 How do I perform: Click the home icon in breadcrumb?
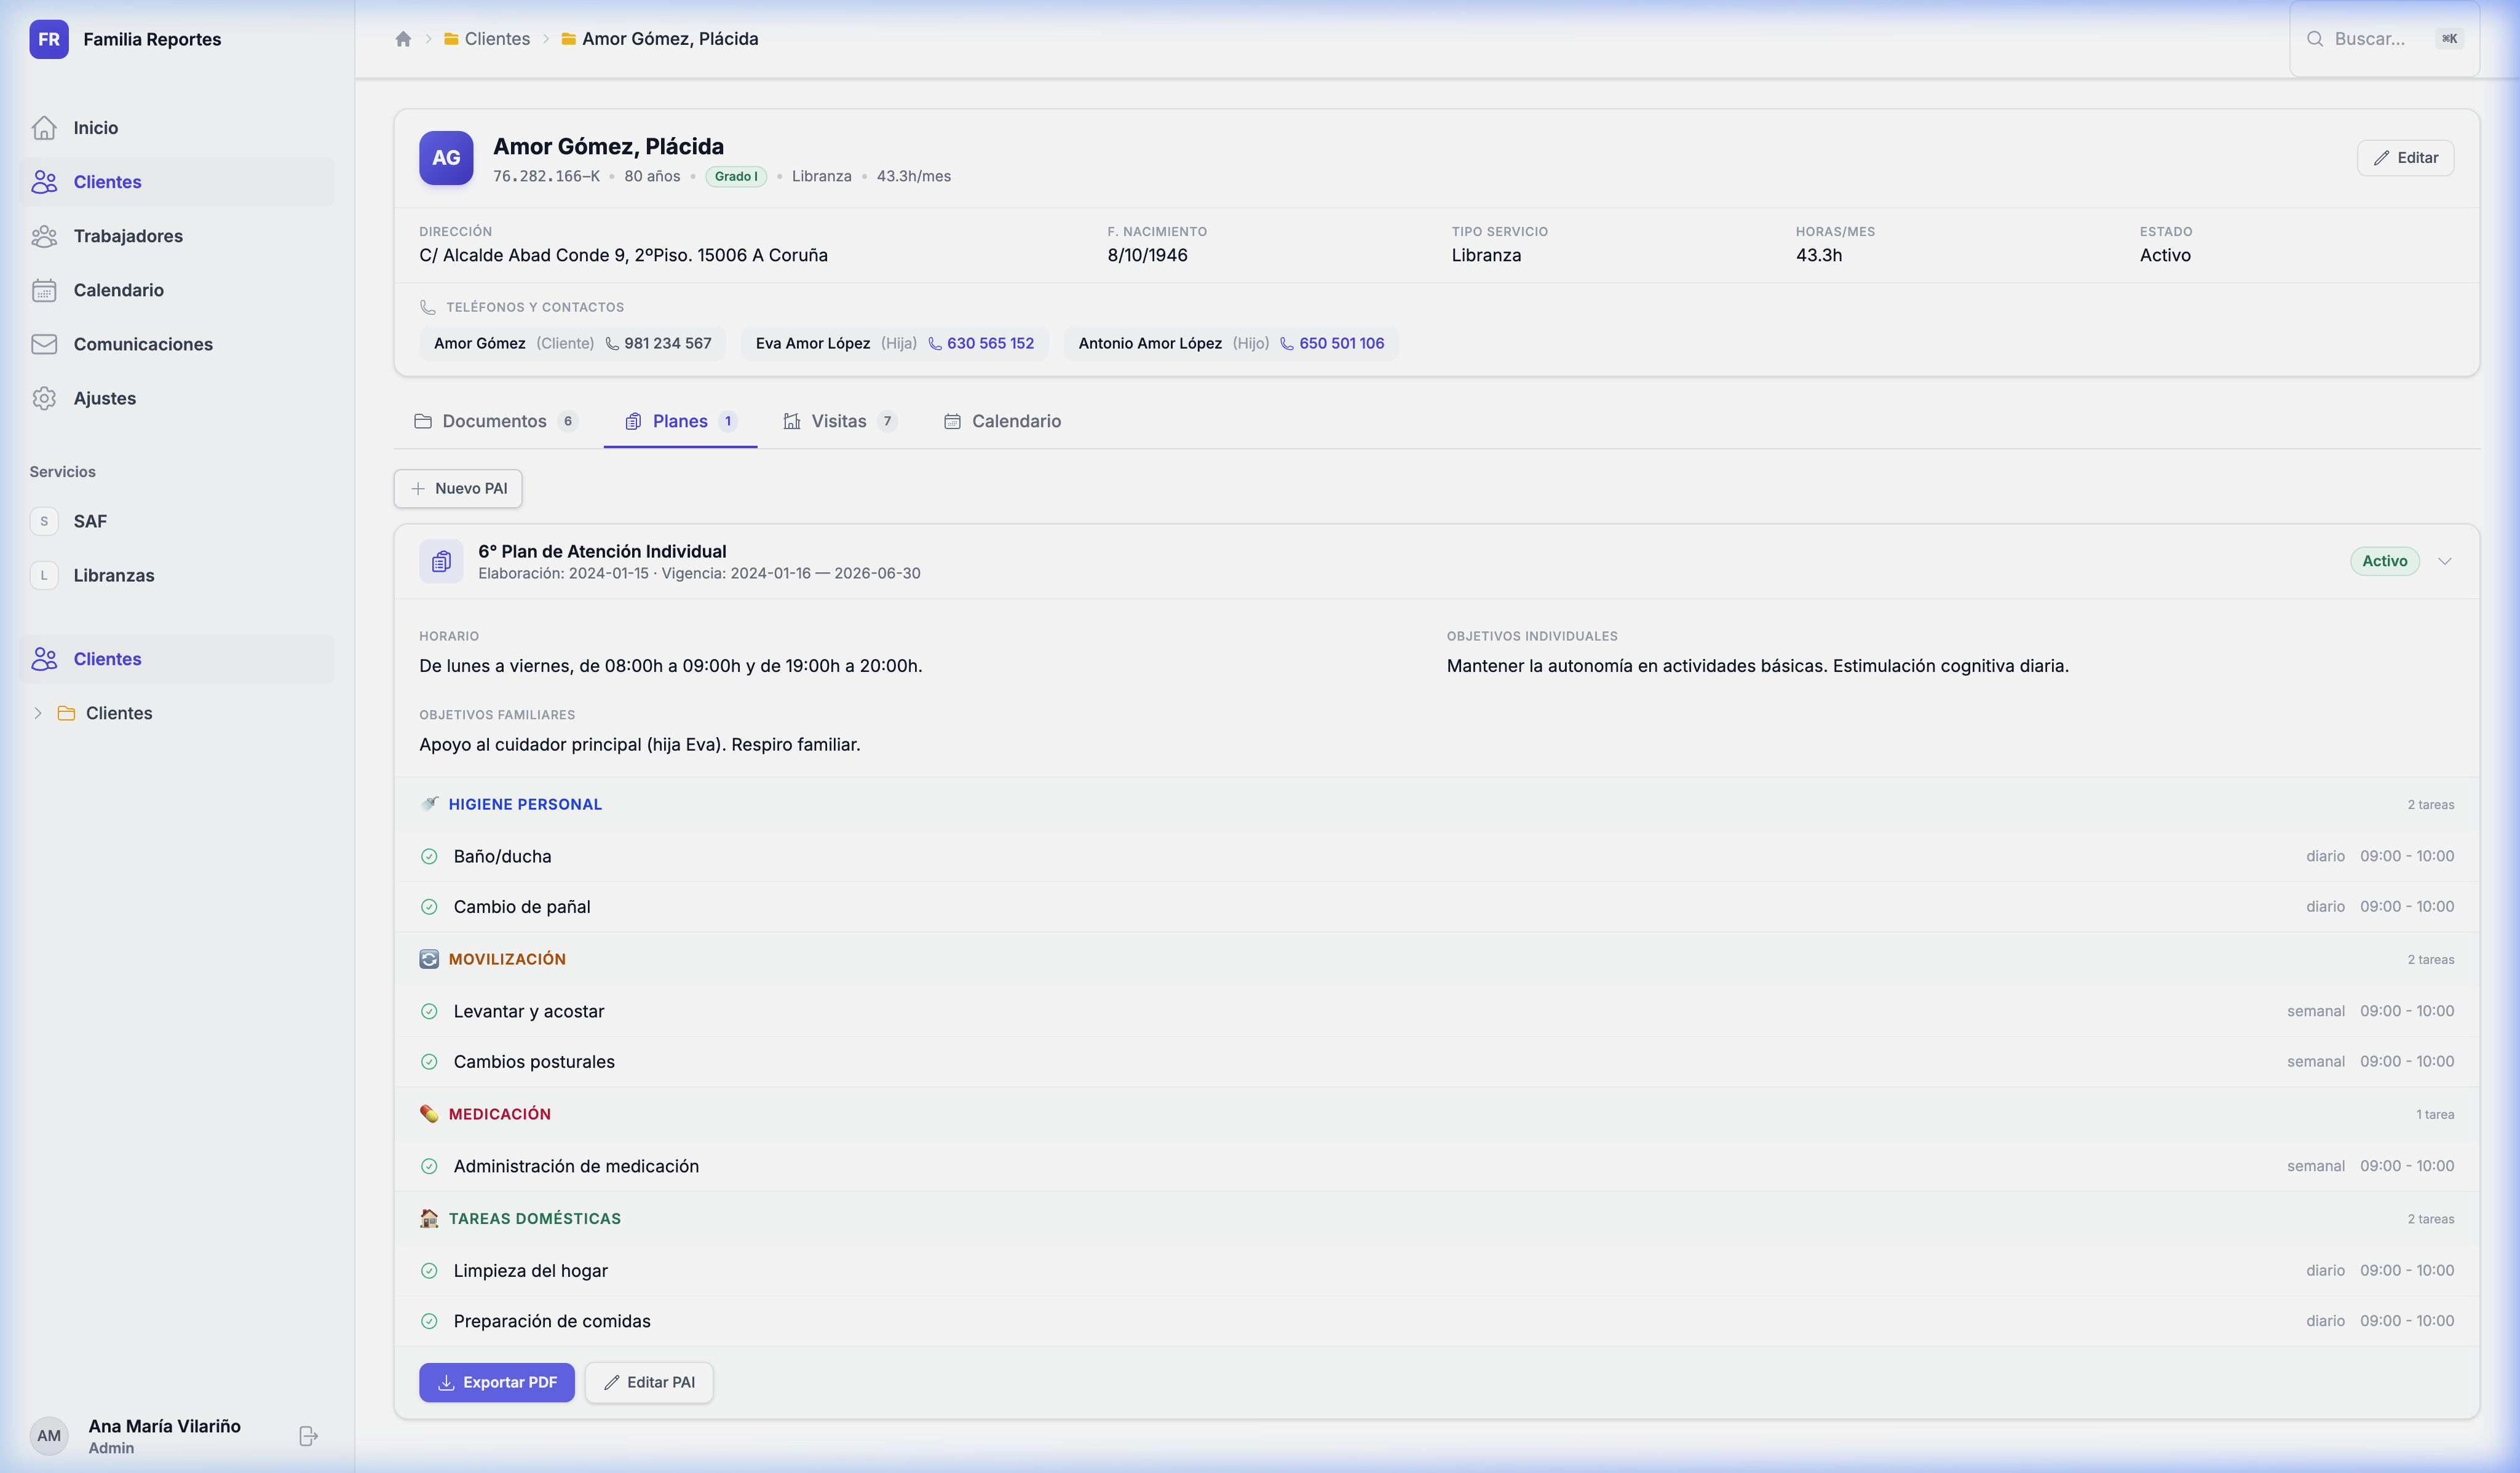click(403, 39)
